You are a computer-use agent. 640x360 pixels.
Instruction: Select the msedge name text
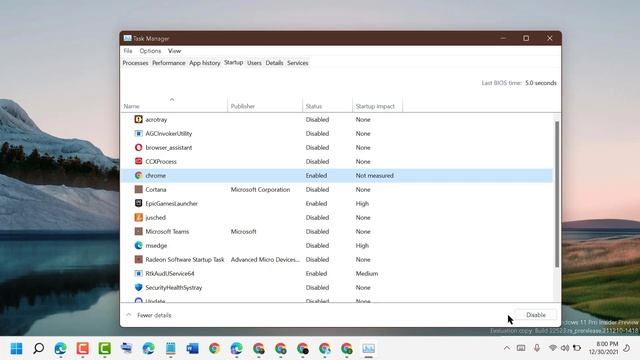coord(156,245)
